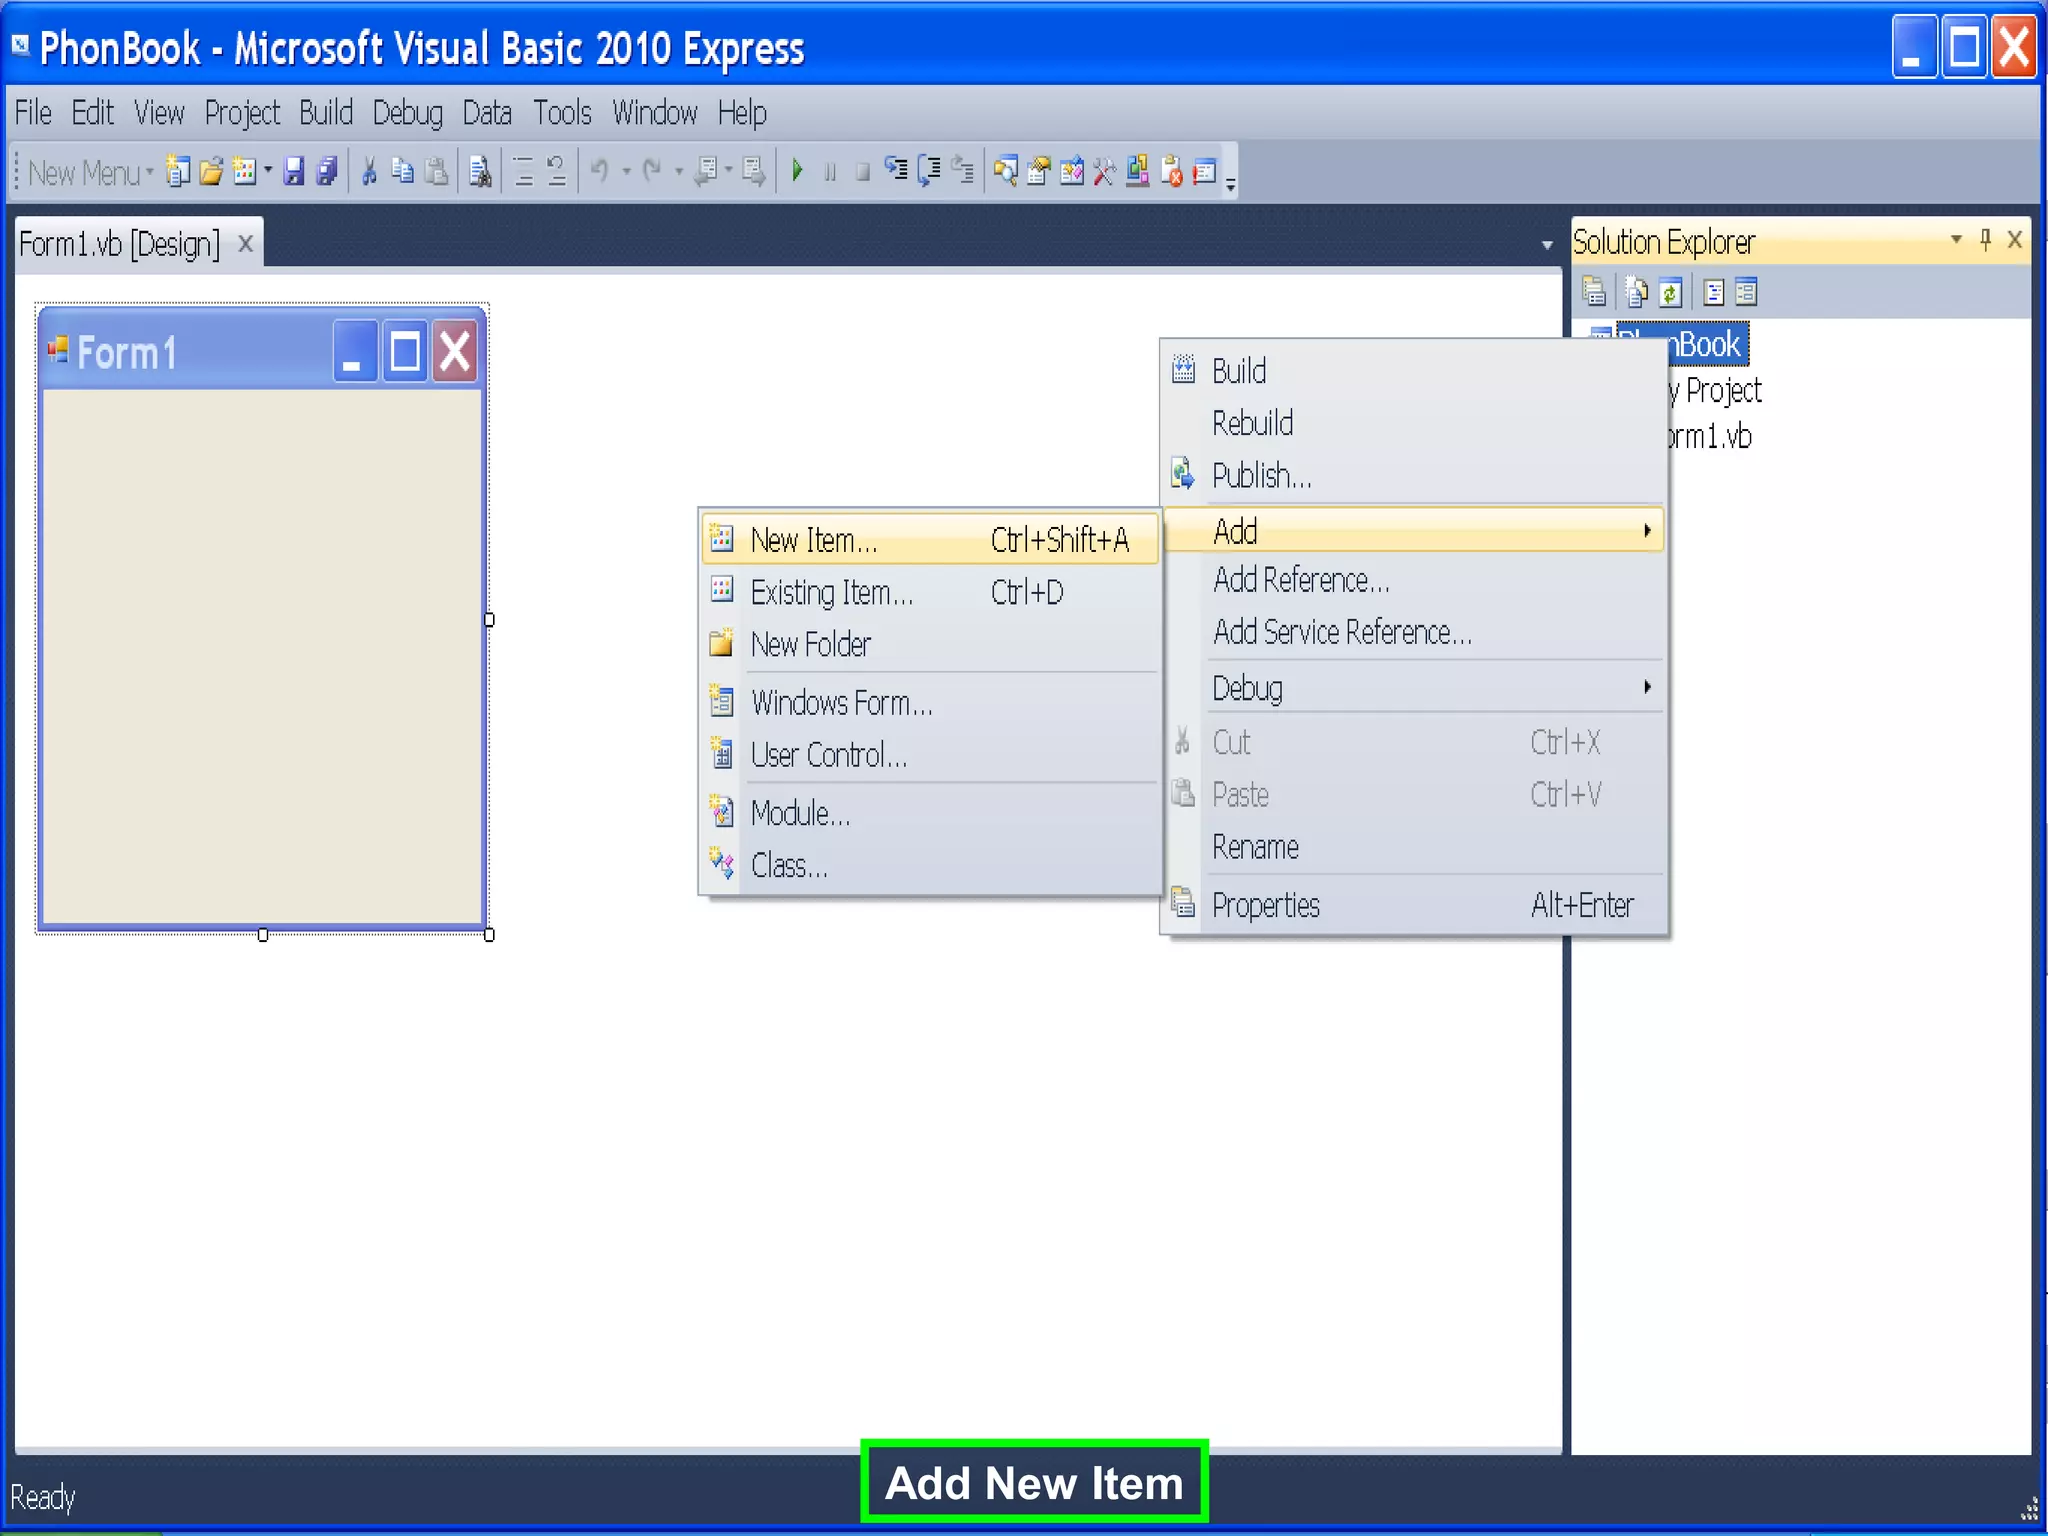
Task: Click the Save All toolbar icon
Action: (327, 172)
